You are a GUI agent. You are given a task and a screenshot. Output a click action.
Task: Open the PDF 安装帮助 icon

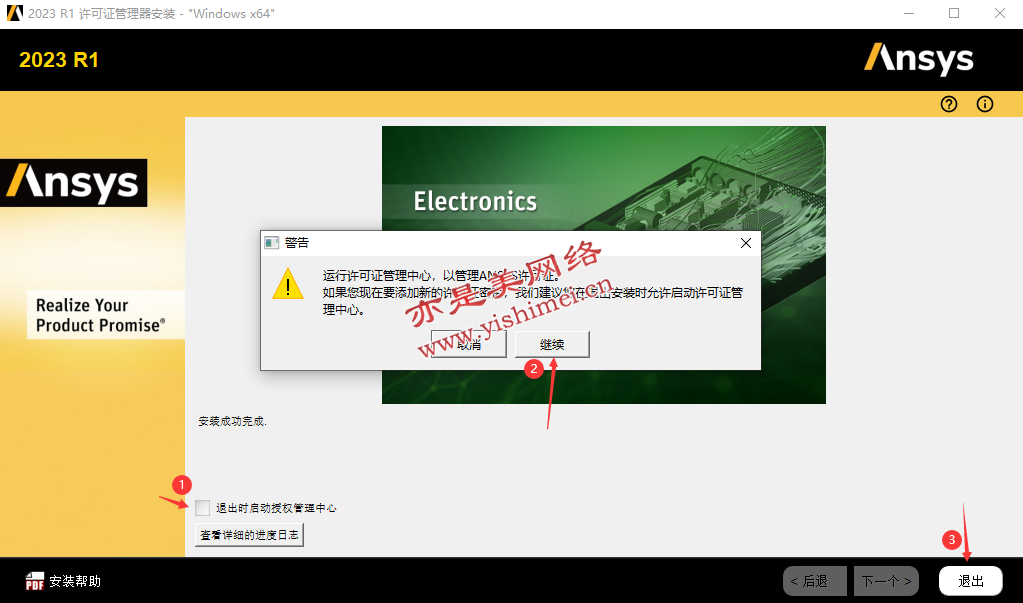pyautogui.click(x=35, y=581)
